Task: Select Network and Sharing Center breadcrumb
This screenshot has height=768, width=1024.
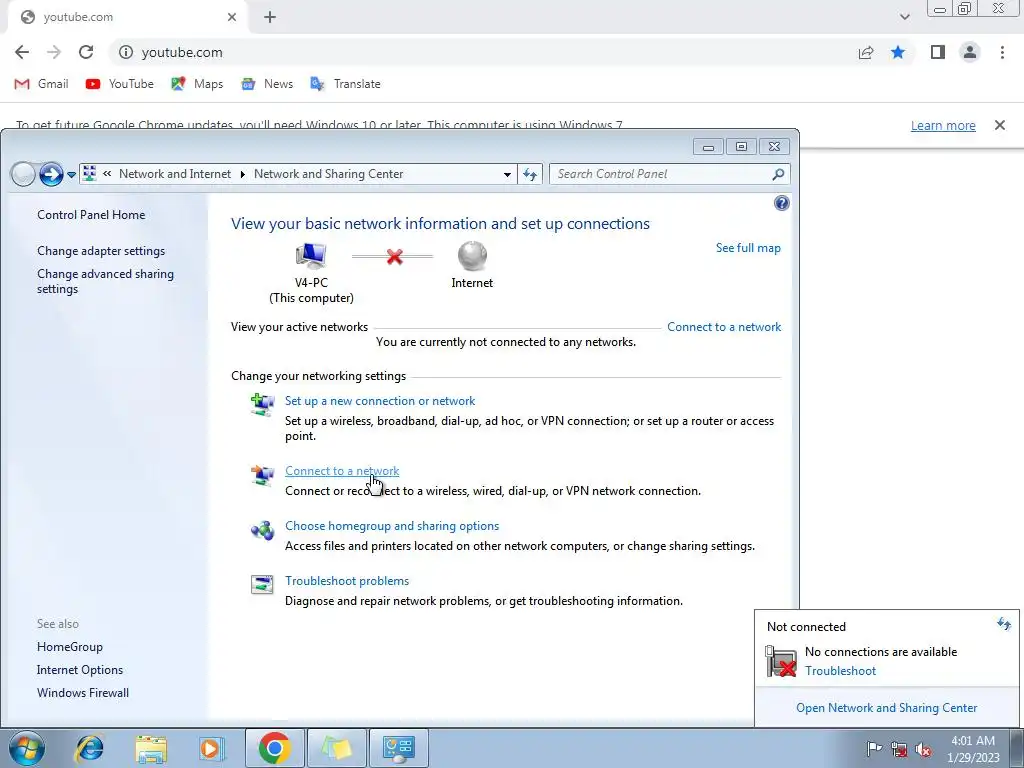Action: tap(328, 174)
